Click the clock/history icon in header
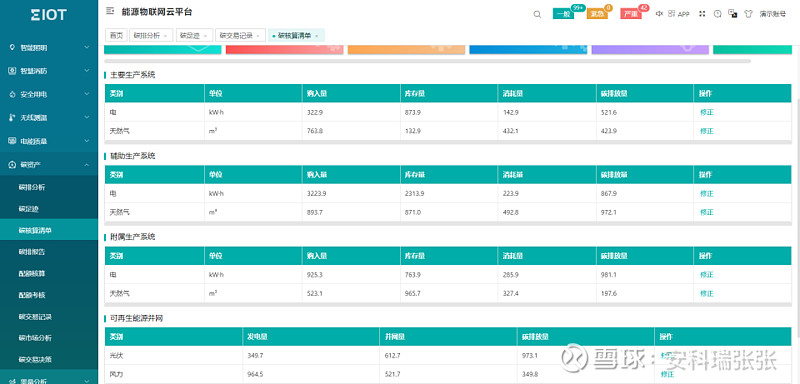The image size is (800, 384). (717, 14)
